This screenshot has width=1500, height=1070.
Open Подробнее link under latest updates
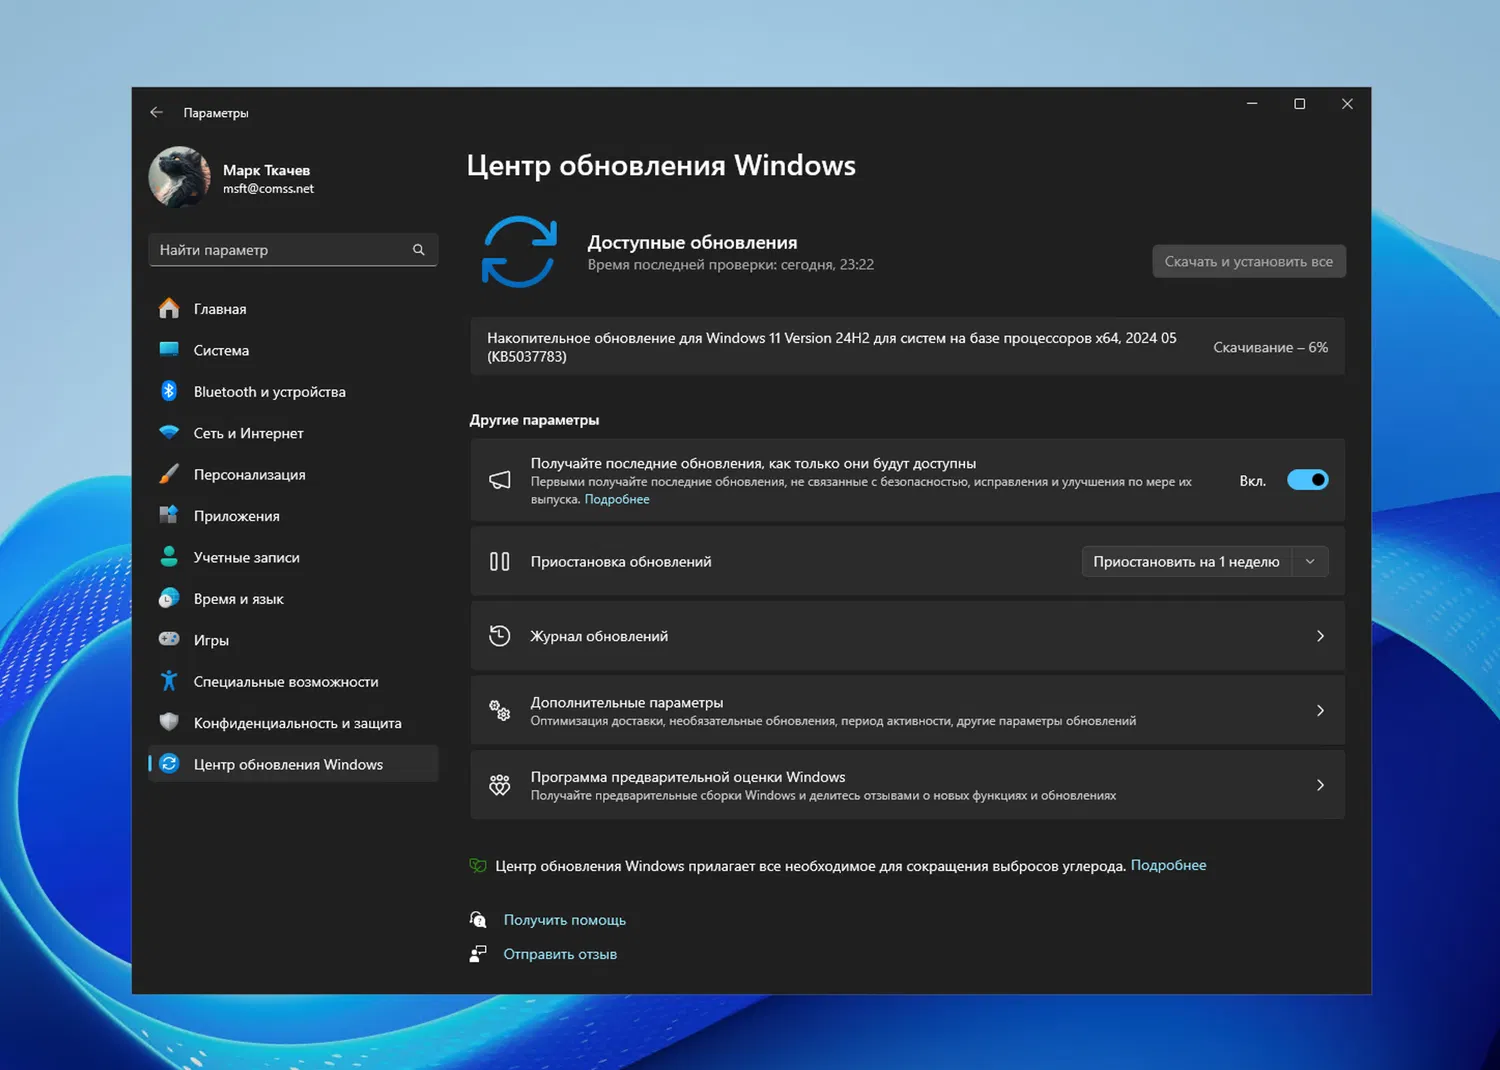point(617,499)
